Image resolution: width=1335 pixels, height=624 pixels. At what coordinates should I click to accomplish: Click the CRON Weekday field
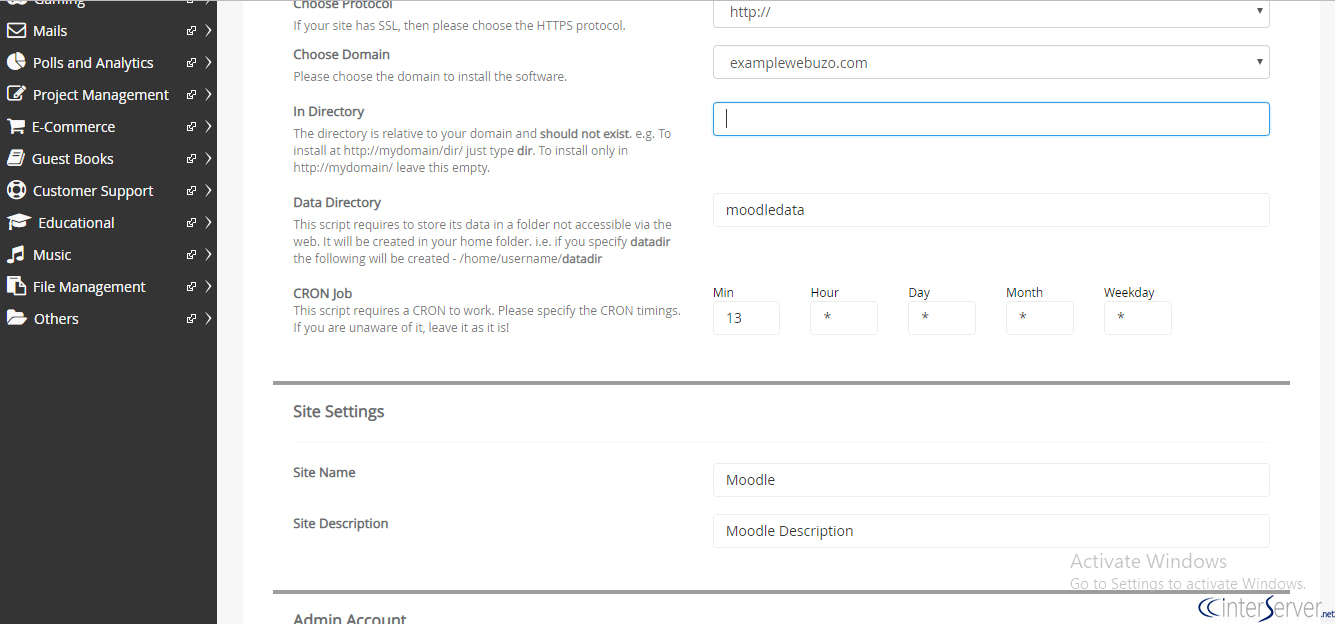pos(1138,318)
